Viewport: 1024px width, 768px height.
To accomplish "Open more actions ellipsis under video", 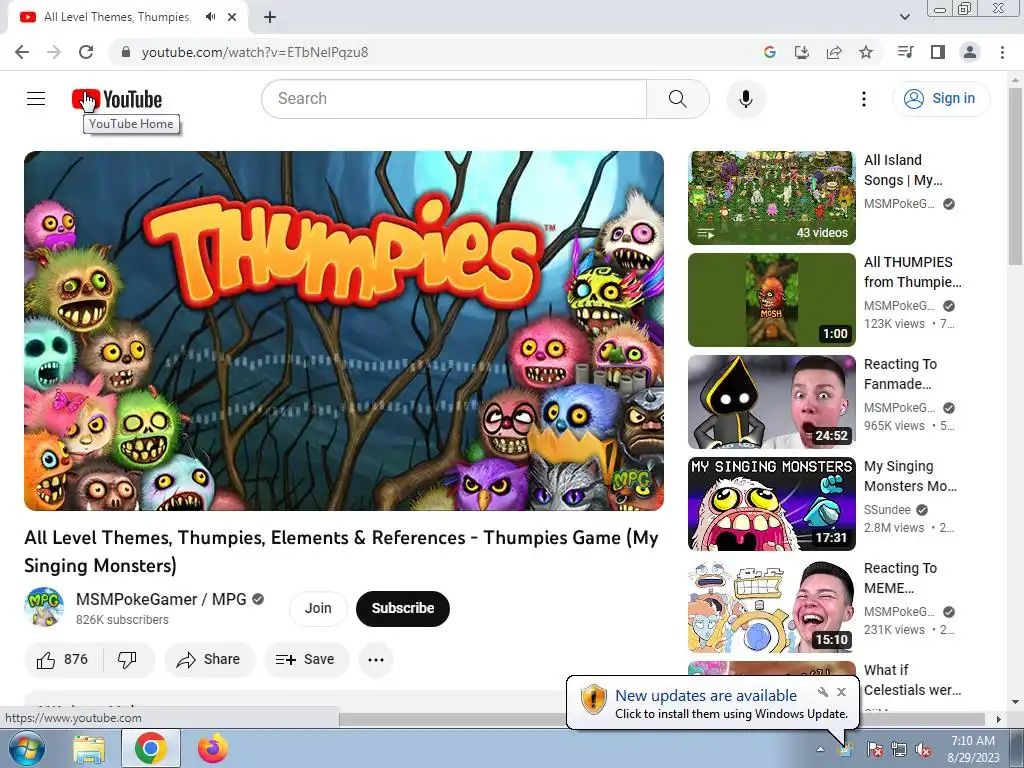I will point(376,660).
